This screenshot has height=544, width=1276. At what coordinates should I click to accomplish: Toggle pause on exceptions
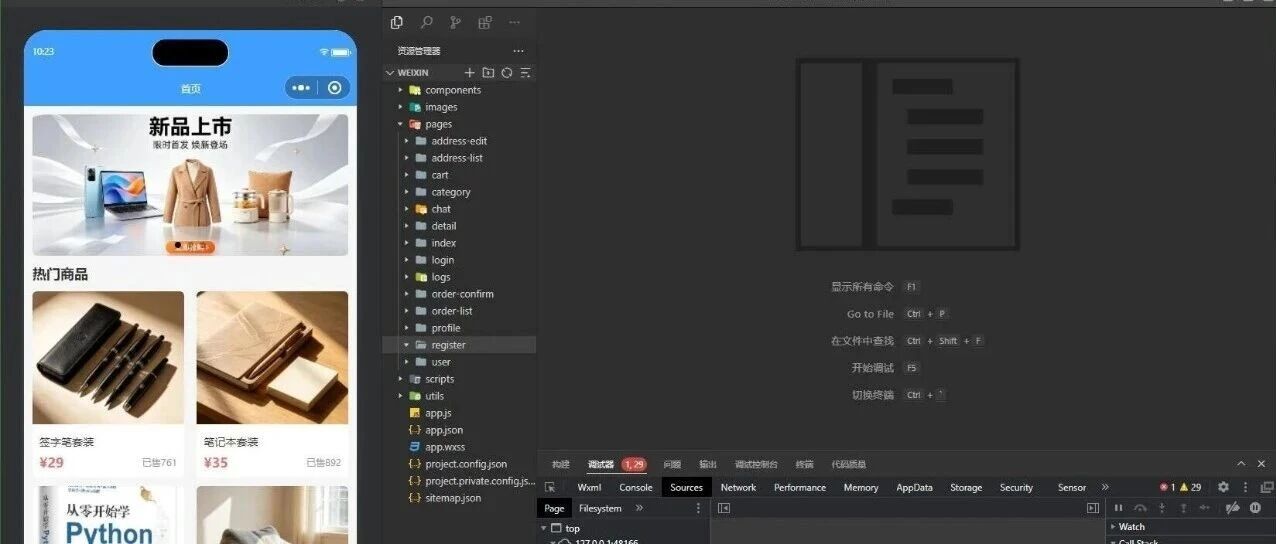click(x=1255, y=508)
